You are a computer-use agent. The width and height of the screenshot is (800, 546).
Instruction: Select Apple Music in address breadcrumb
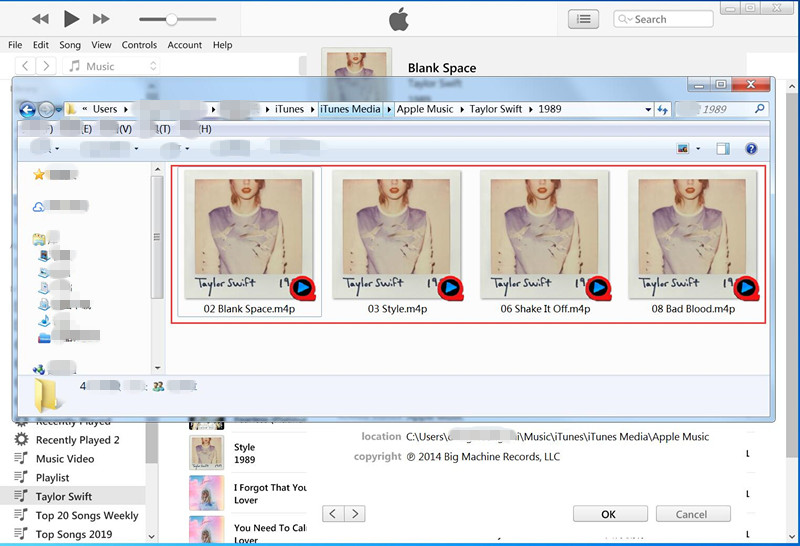[424, 109]
